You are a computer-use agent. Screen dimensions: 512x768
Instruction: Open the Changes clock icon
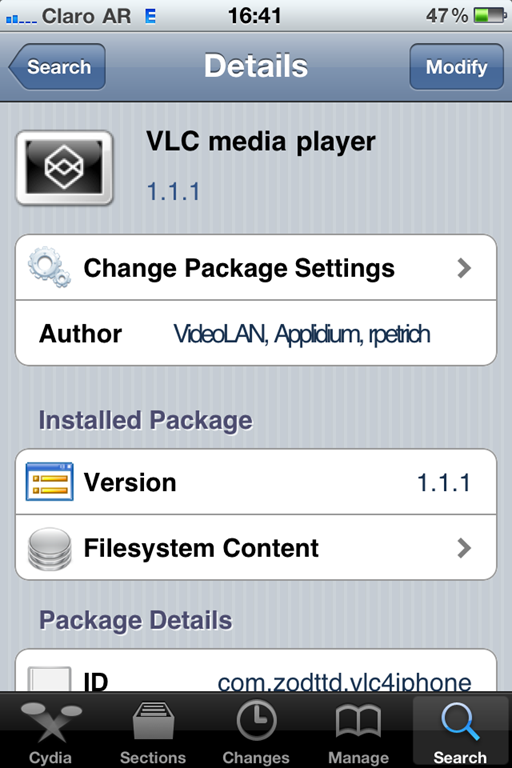(x=256, y=720)
